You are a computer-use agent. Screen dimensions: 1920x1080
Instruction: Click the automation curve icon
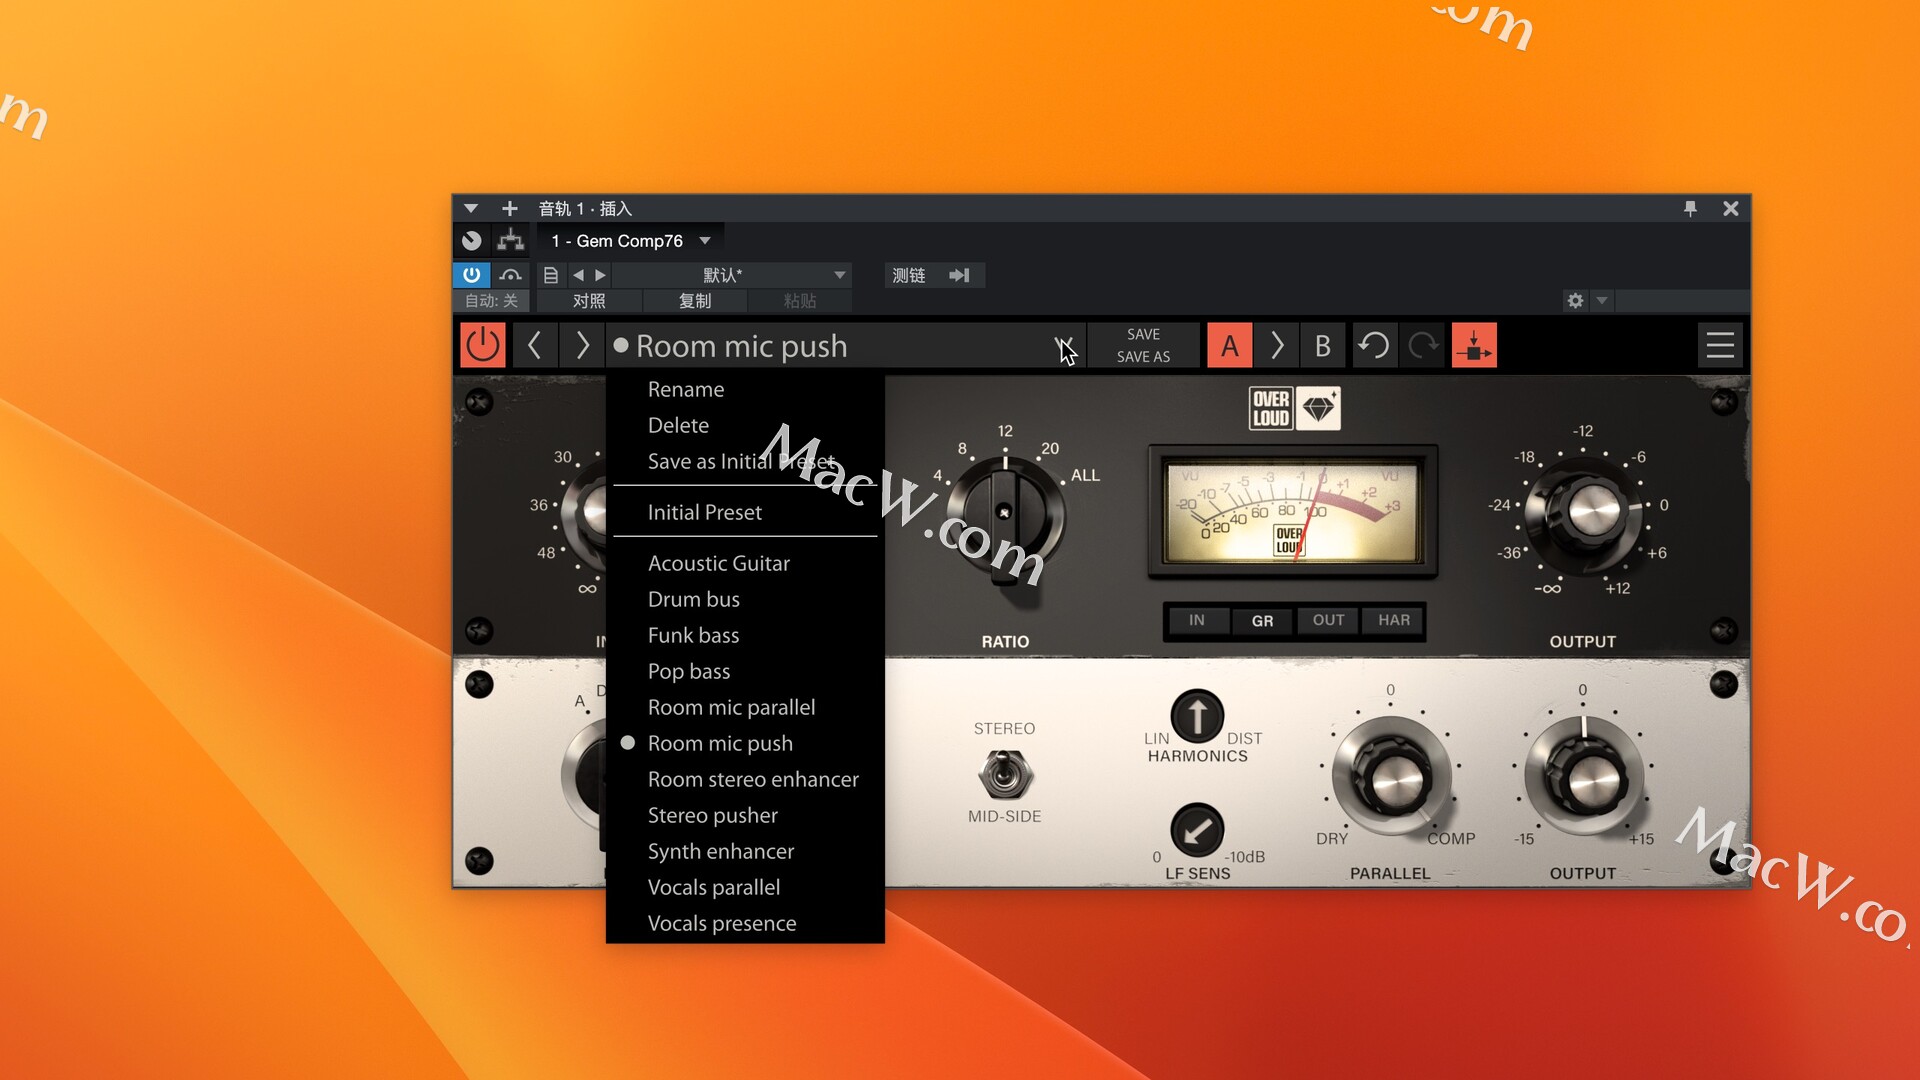511,275
